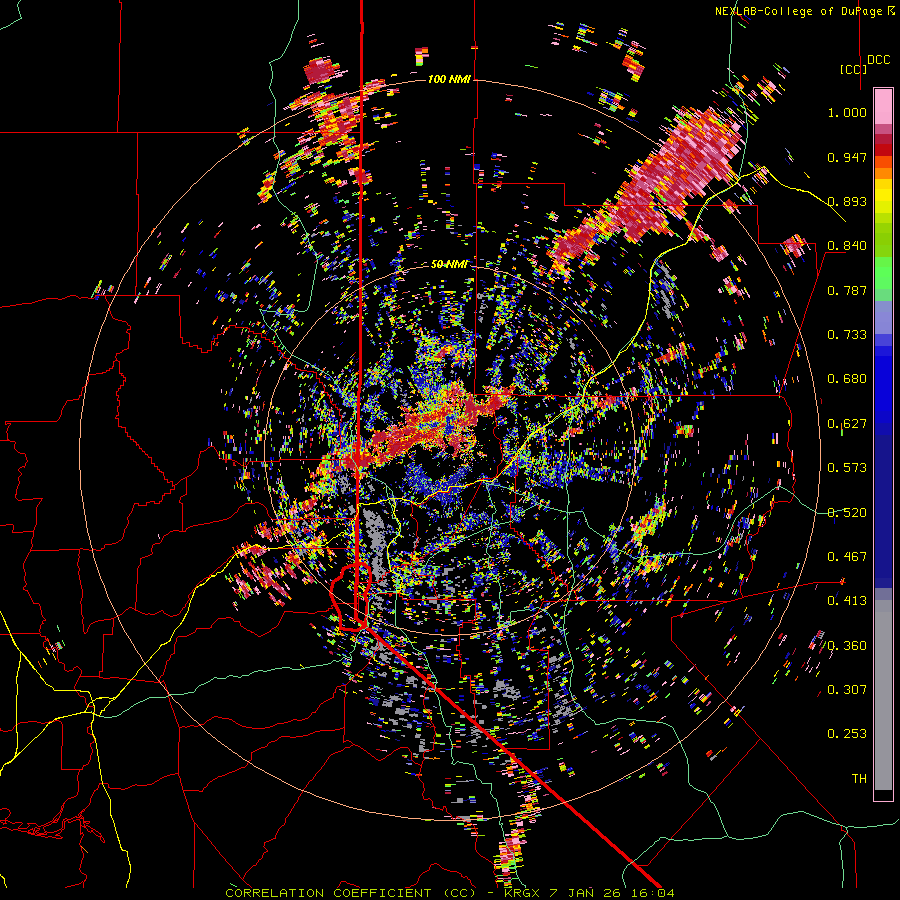The height and width of the screenshot is (900, 900).
Task: Click the 16:04 timestamp in caption
Action: pyautogui.click(x=654, y=893)
